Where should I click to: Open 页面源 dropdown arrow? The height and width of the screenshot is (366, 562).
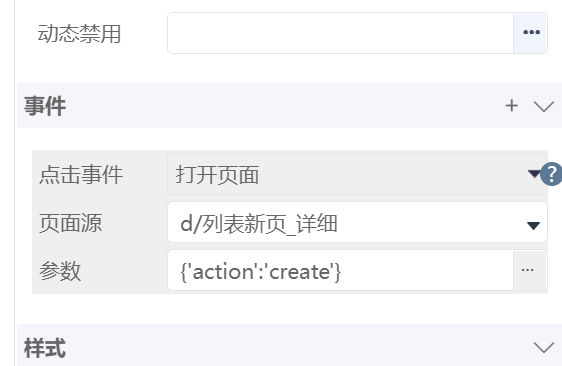coord(533,225)
